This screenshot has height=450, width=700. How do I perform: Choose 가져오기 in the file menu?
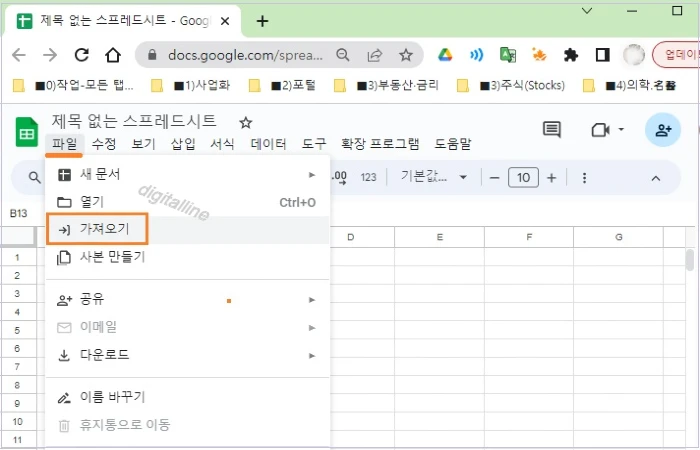coord(188,230)
